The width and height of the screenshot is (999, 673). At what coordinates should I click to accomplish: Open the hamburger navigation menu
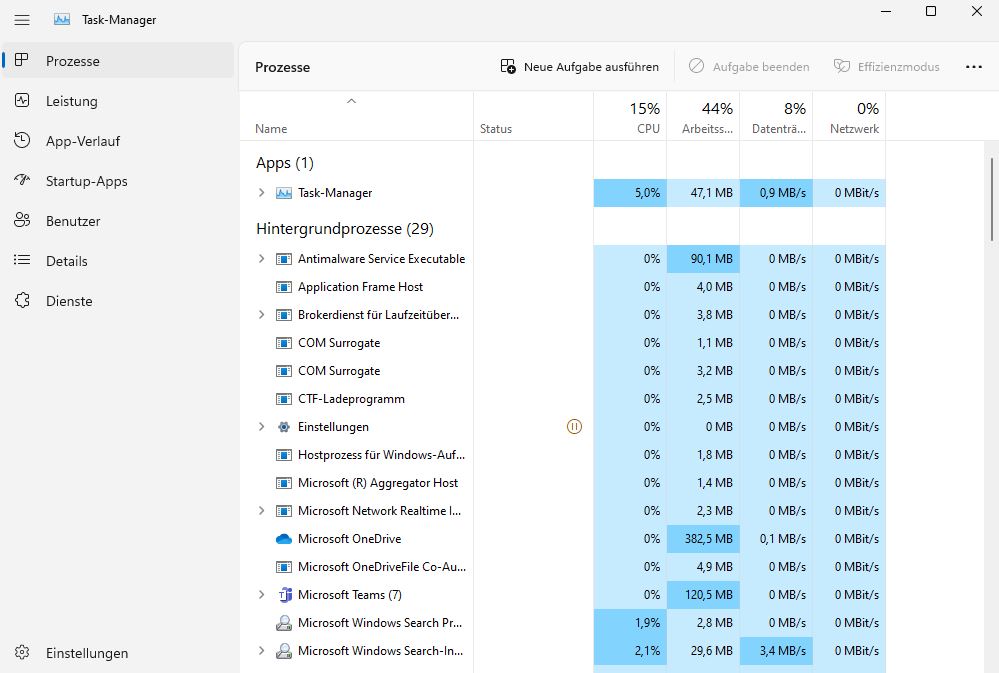22,19
